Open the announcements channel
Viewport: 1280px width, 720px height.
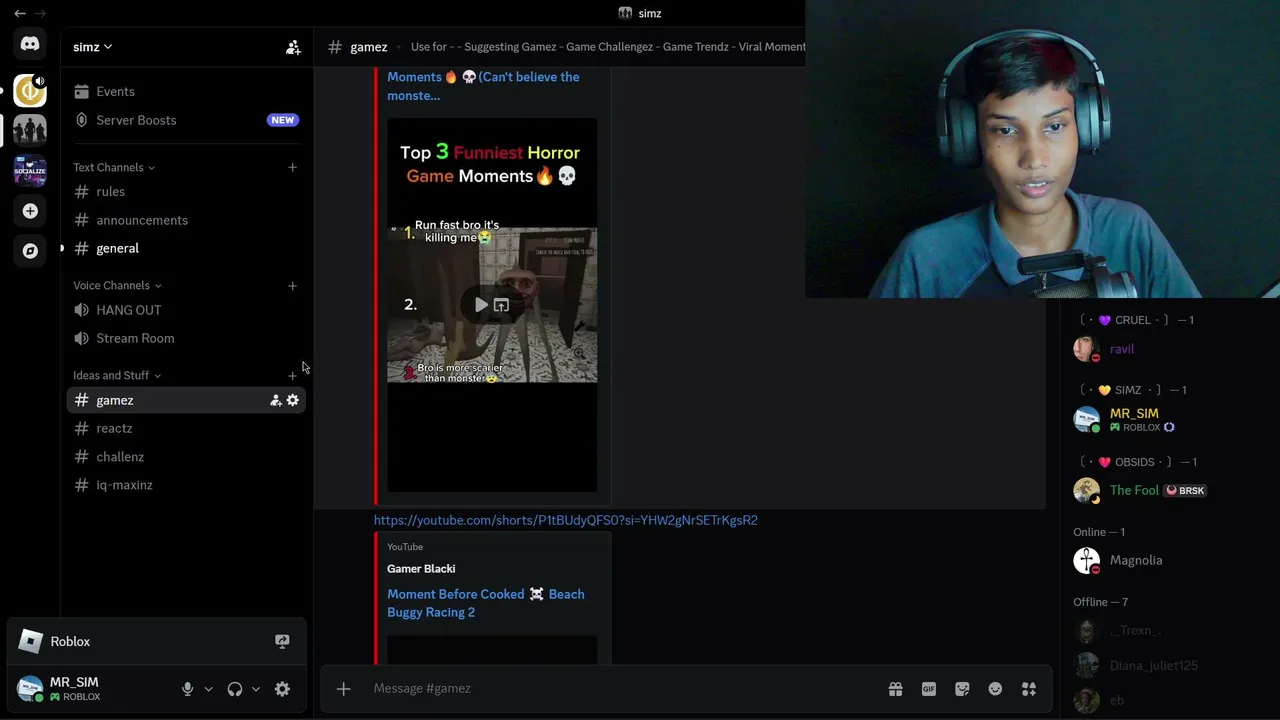point(186,220)
